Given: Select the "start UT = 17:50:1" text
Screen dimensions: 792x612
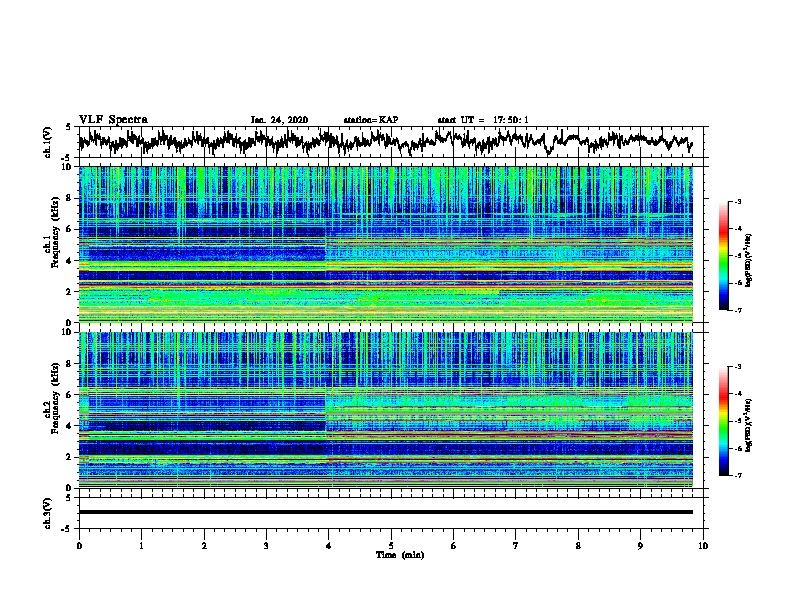Looking at the screenshot, I should (483, 120).
